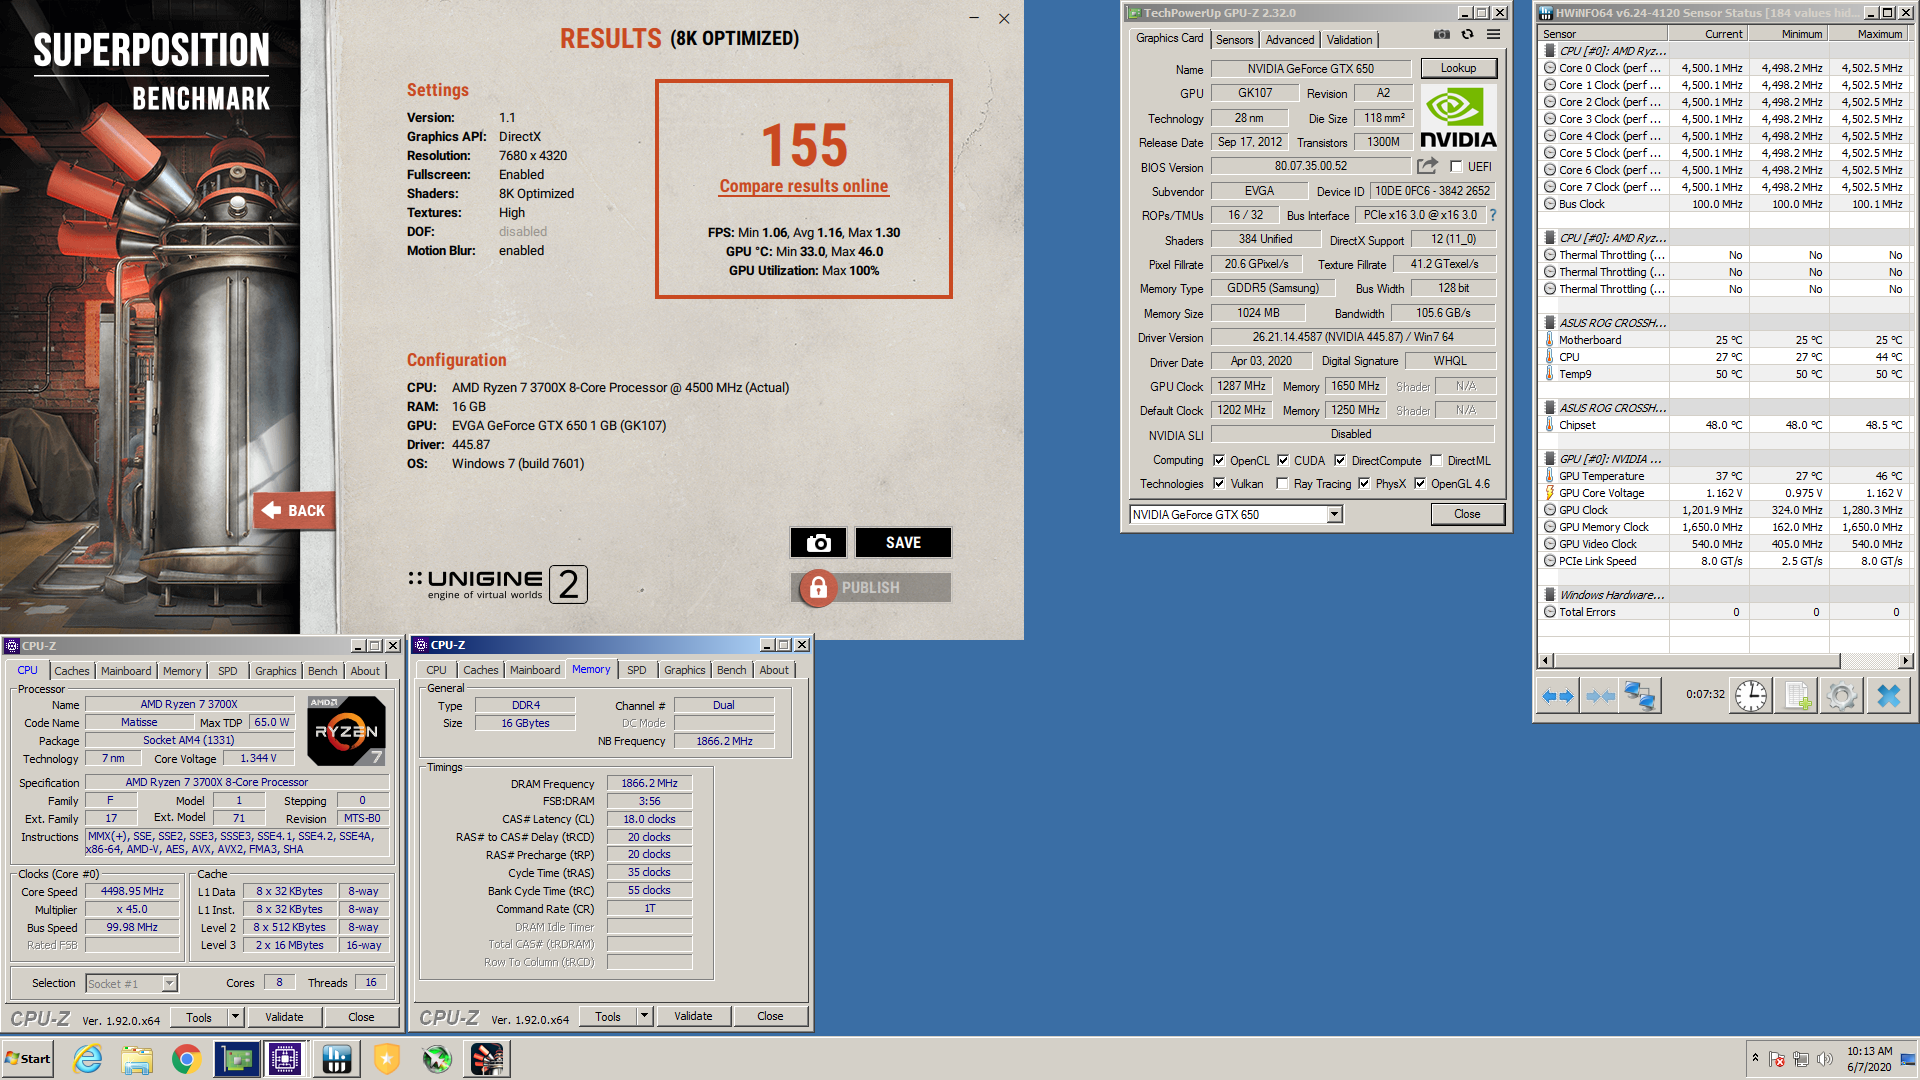The image size is (1920, 1080).
Task: Reset HWiNFO clock timer icon
Action: click(x=1751, y=695)
